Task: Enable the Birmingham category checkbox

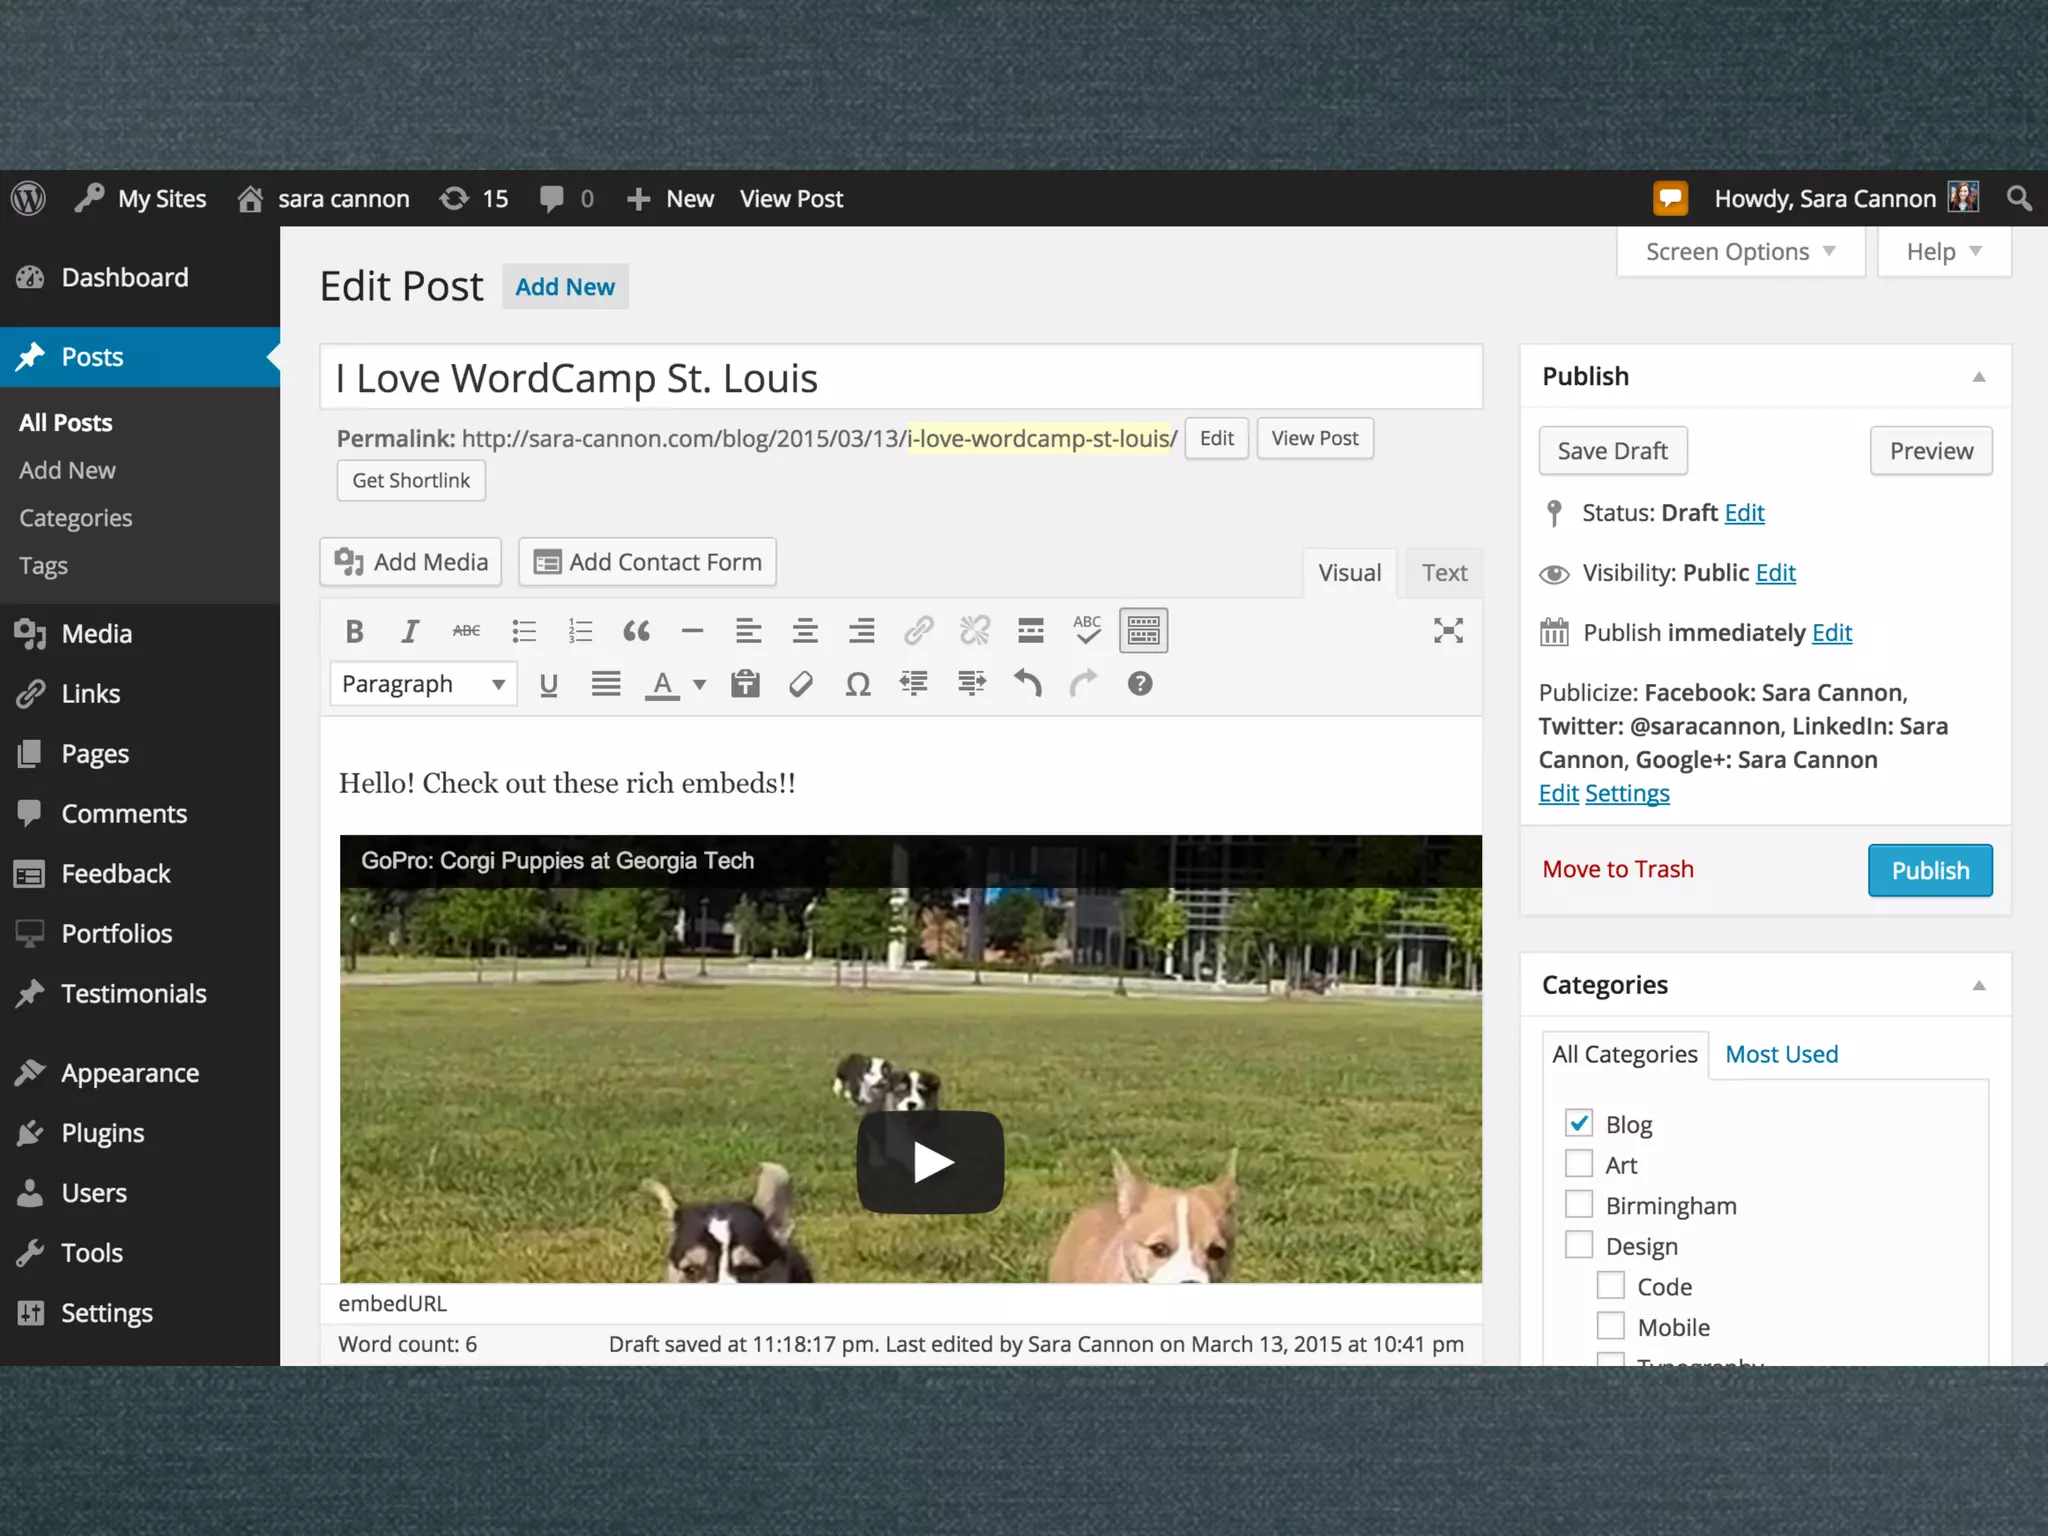Action: (1579, 1204)
